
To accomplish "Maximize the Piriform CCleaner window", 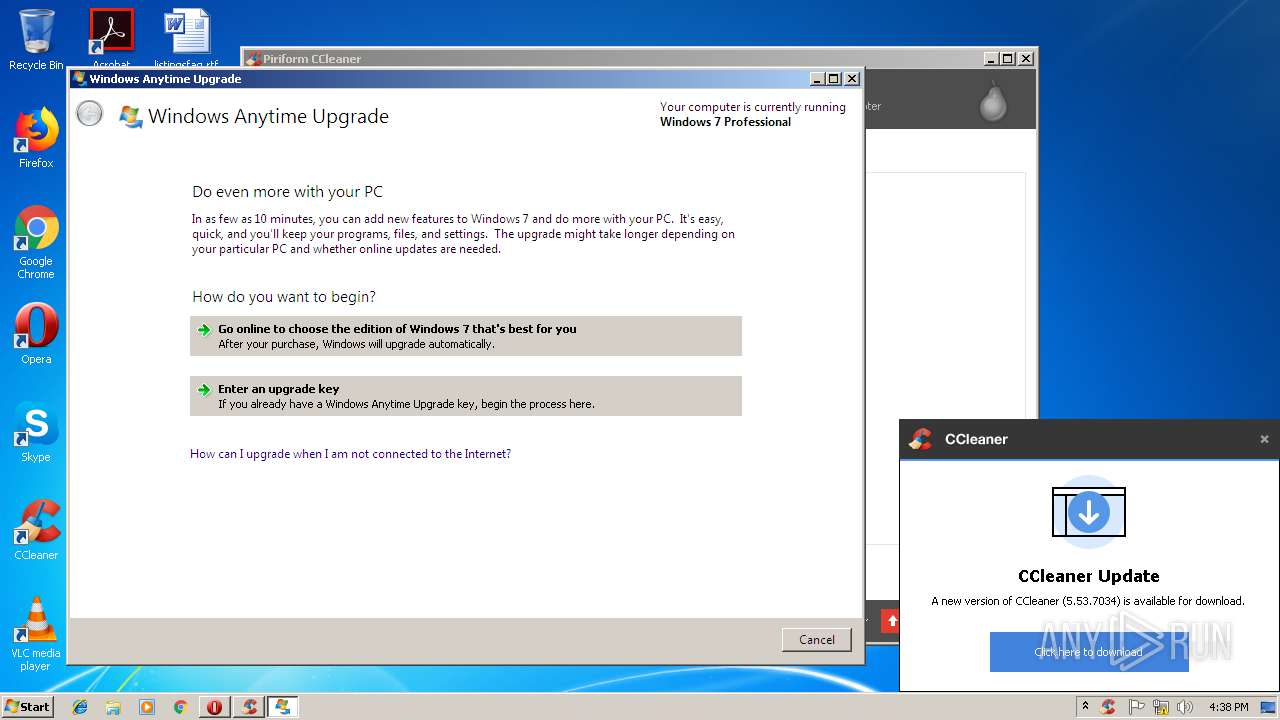I will click(1007, 59).
